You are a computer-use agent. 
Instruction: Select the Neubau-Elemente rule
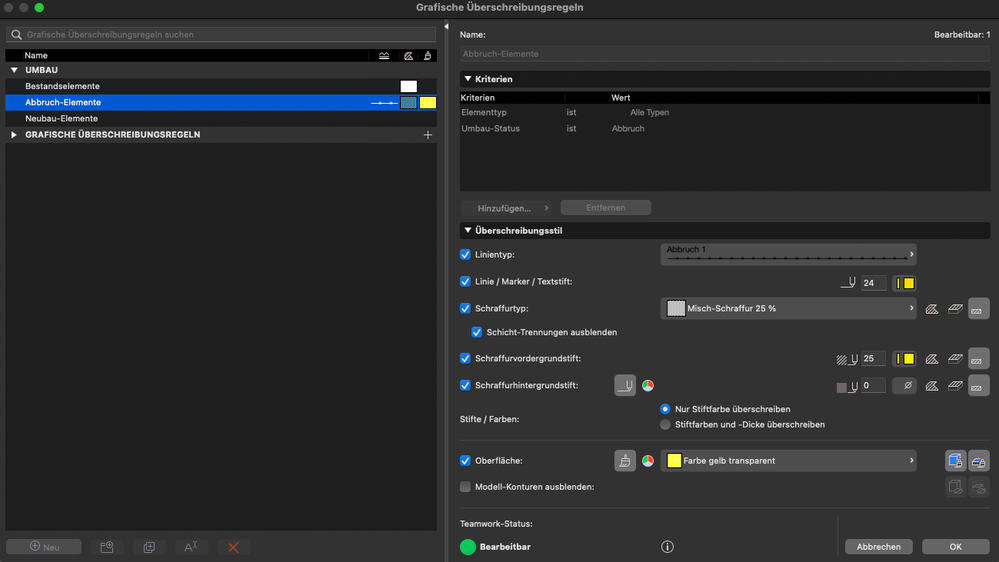(220, 119)
